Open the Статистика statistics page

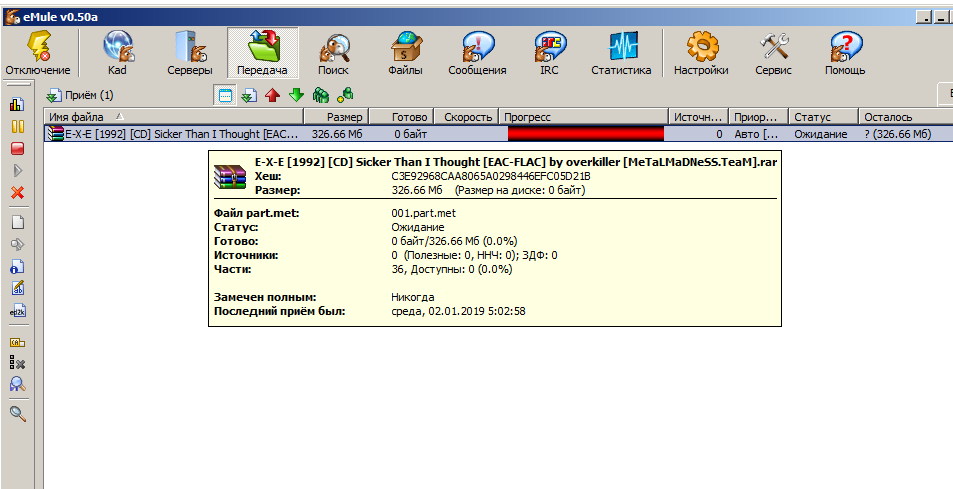[x=621, y=54]
